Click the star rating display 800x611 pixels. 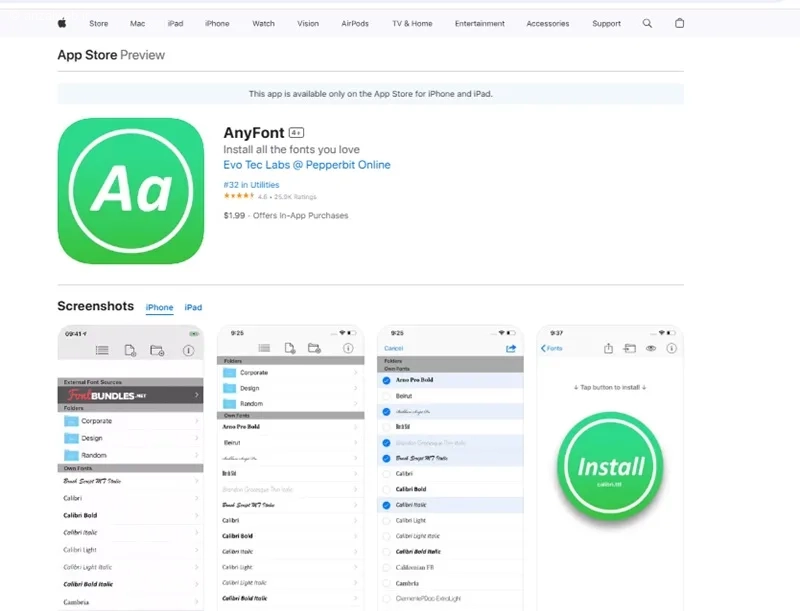click(240, 199)
